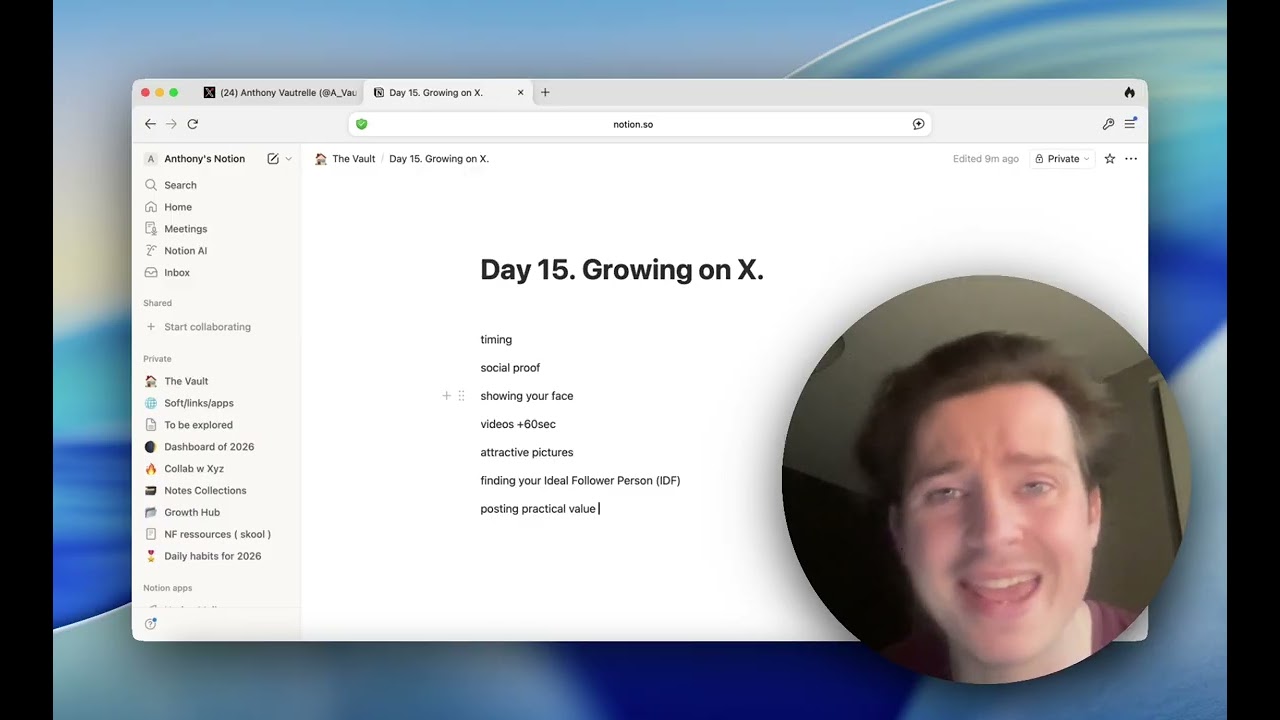1280x720 pixels.
Task: Click the browser forward arrow
Action: click(171, 124)
